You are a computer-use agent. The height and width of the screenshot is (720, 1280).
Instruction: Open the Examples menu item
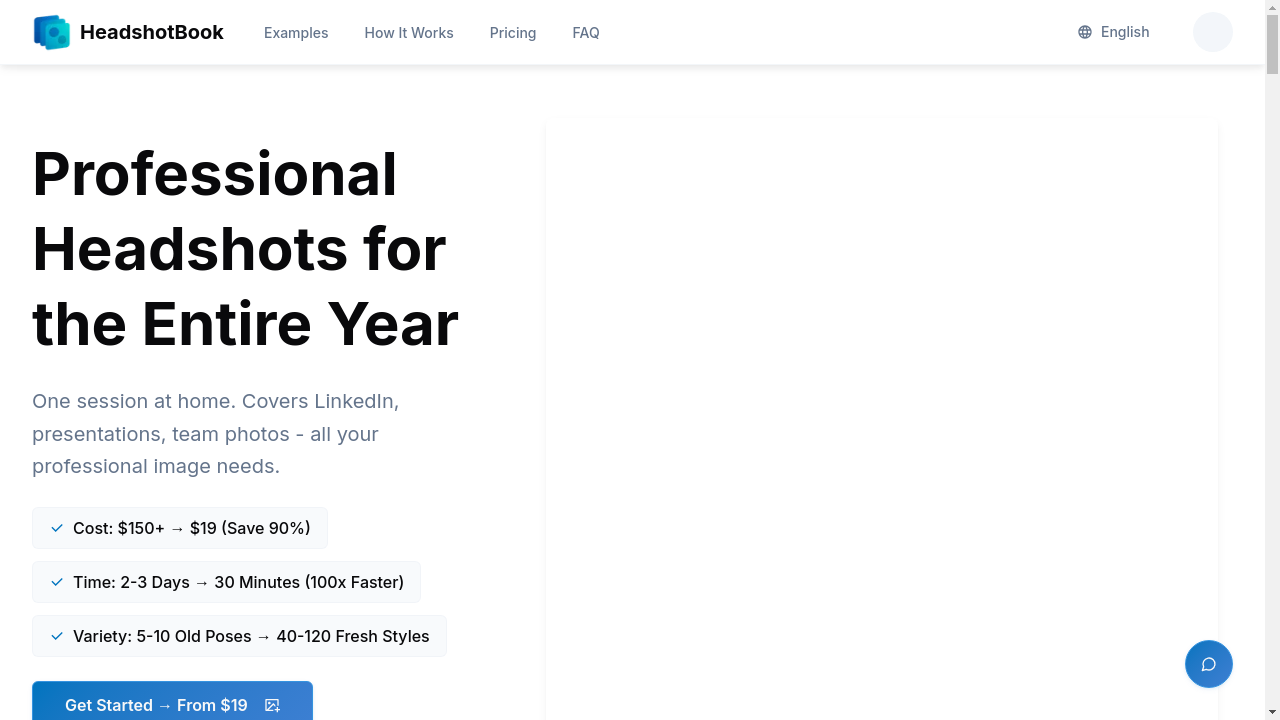296,33
